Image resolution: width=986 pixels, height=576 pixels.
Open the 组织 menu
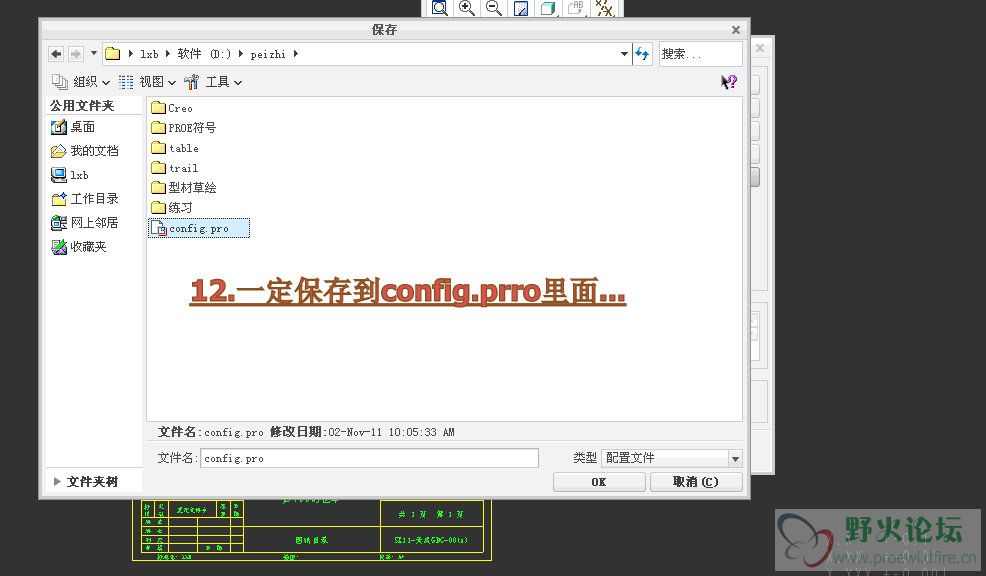(80, 82)
